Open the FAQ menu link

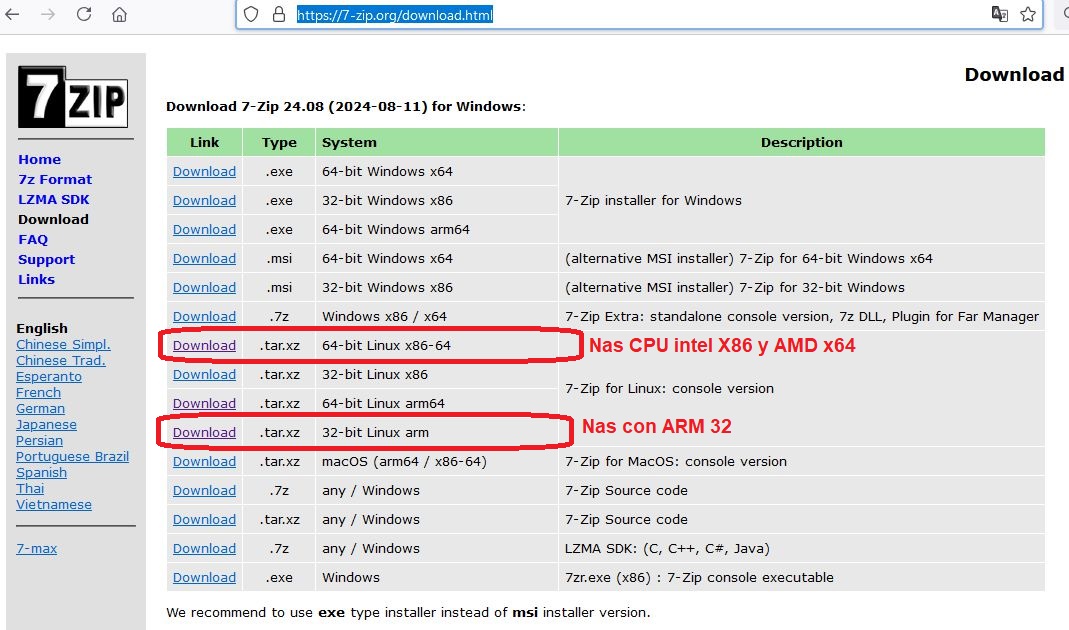point(33,239)
